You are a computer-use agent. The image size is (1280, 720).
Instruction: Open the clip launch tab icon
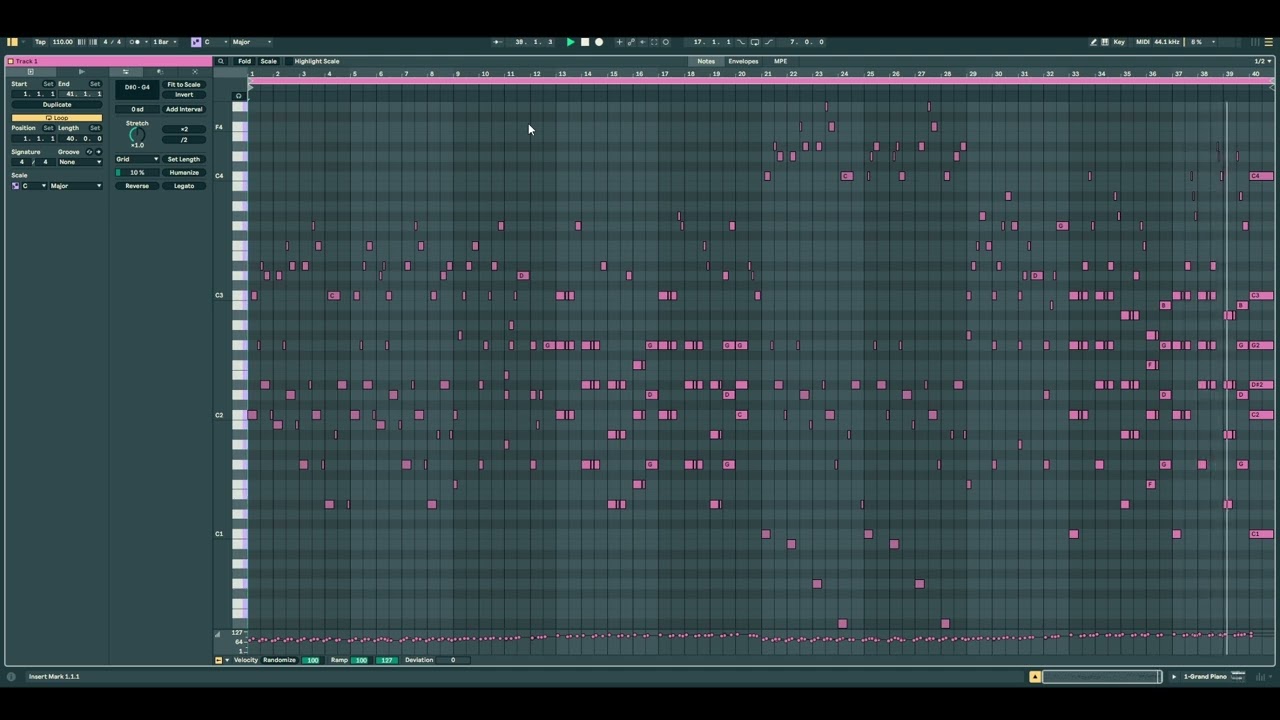click(x=82, y=72)
